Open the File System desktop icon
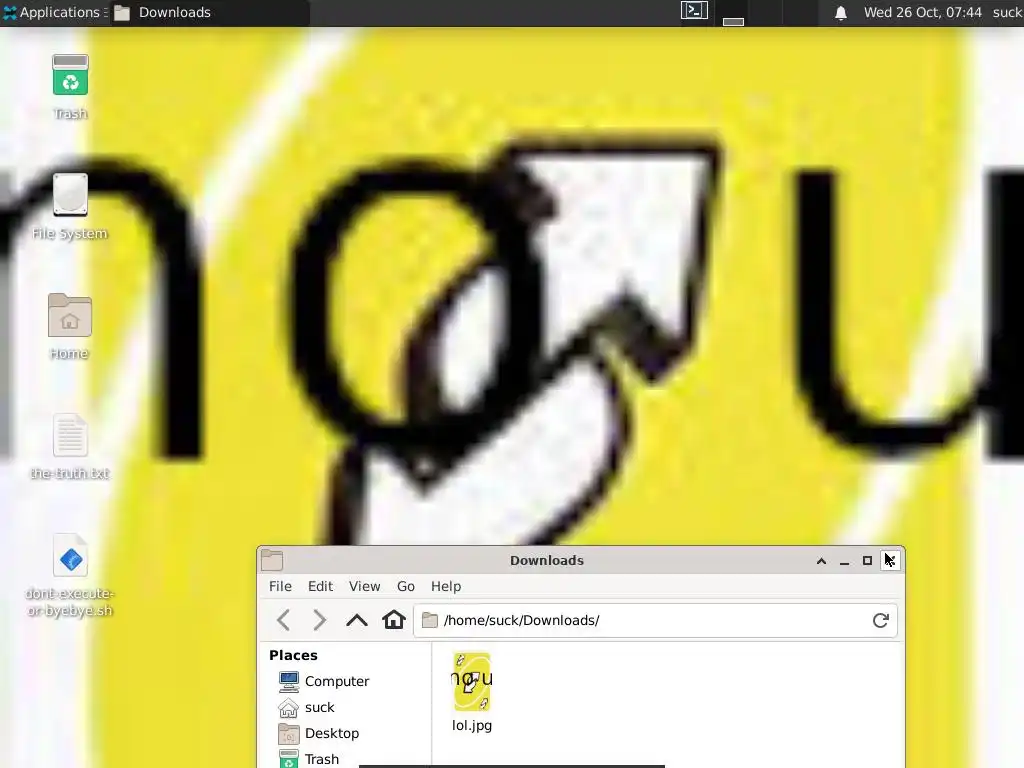The image size is (1024, 768). (70, 195)
